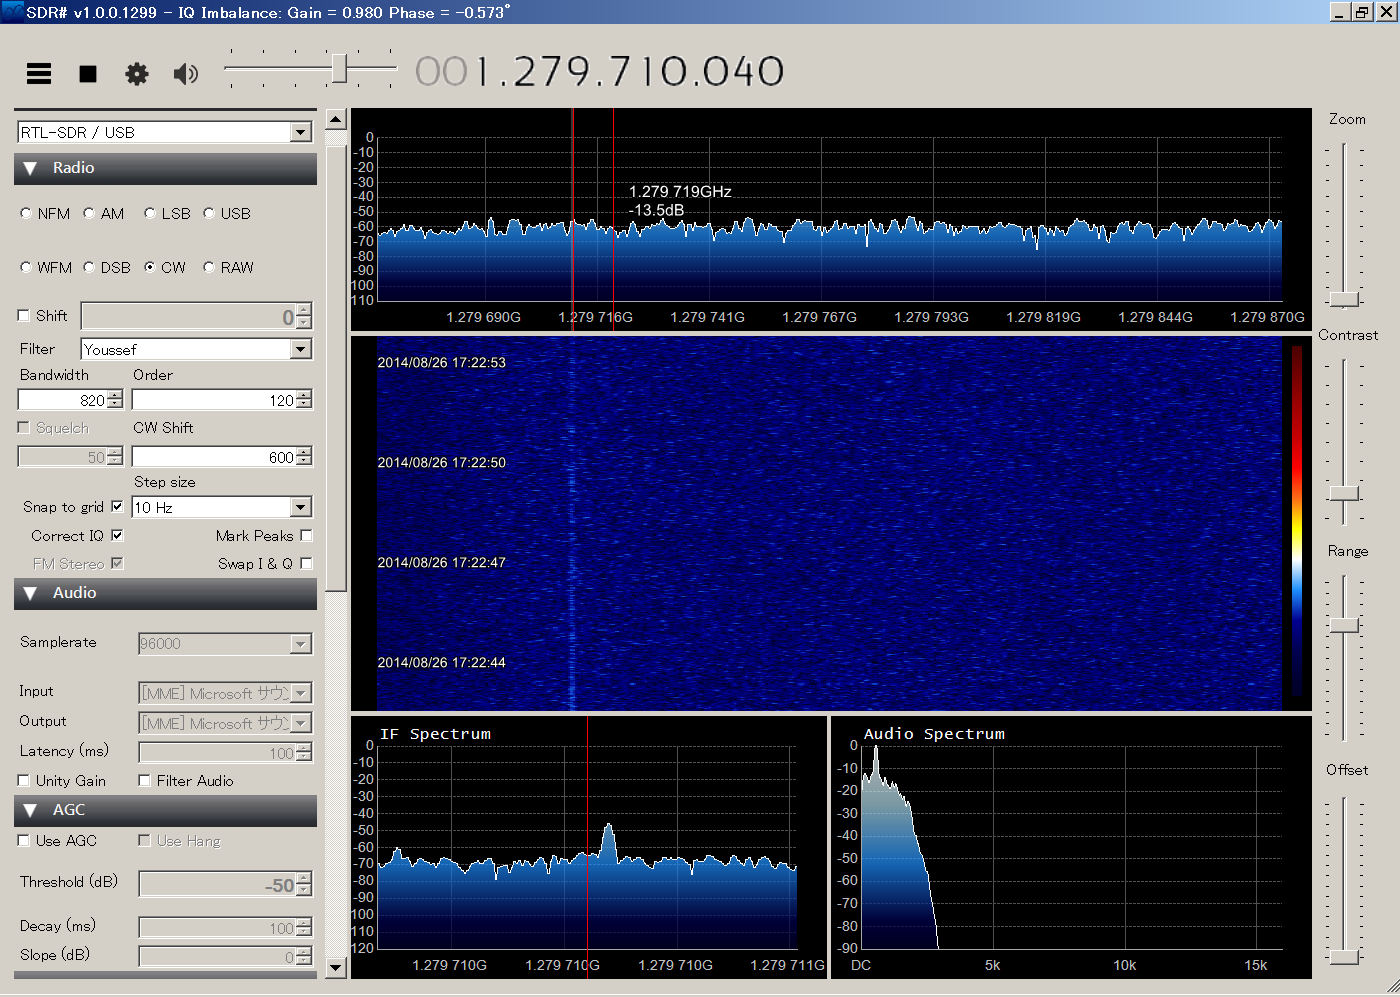The image size is (1400, 997).
Task: Click the Zoom slider thumb
Action: click(x=1345, y=299)
